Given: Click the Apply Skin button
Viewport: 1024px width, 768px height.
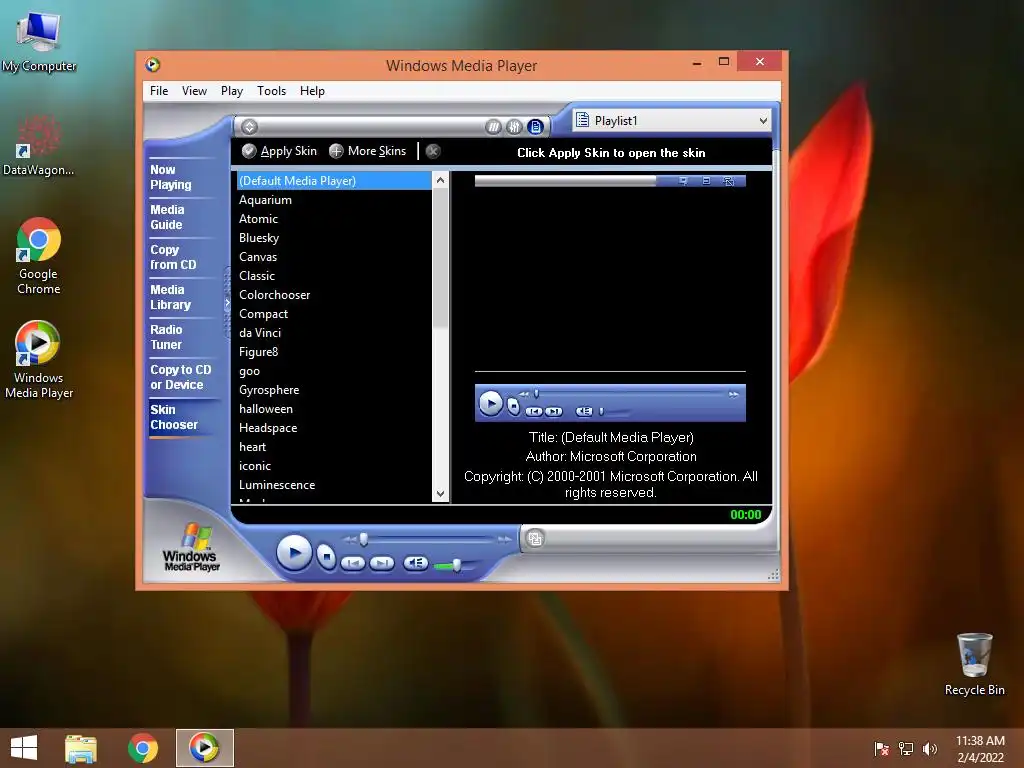Looking at the screenshot, I should tap(279, 151).
